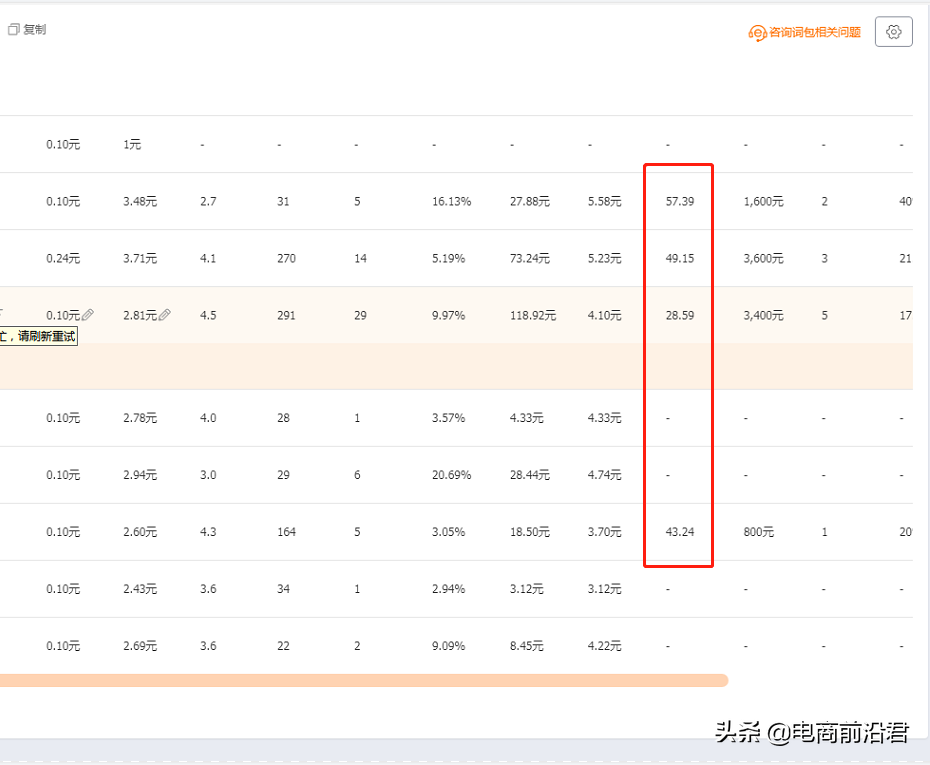Click the 800元 value
This screenshot has height=765, width=930.
(x=759, y=532)
